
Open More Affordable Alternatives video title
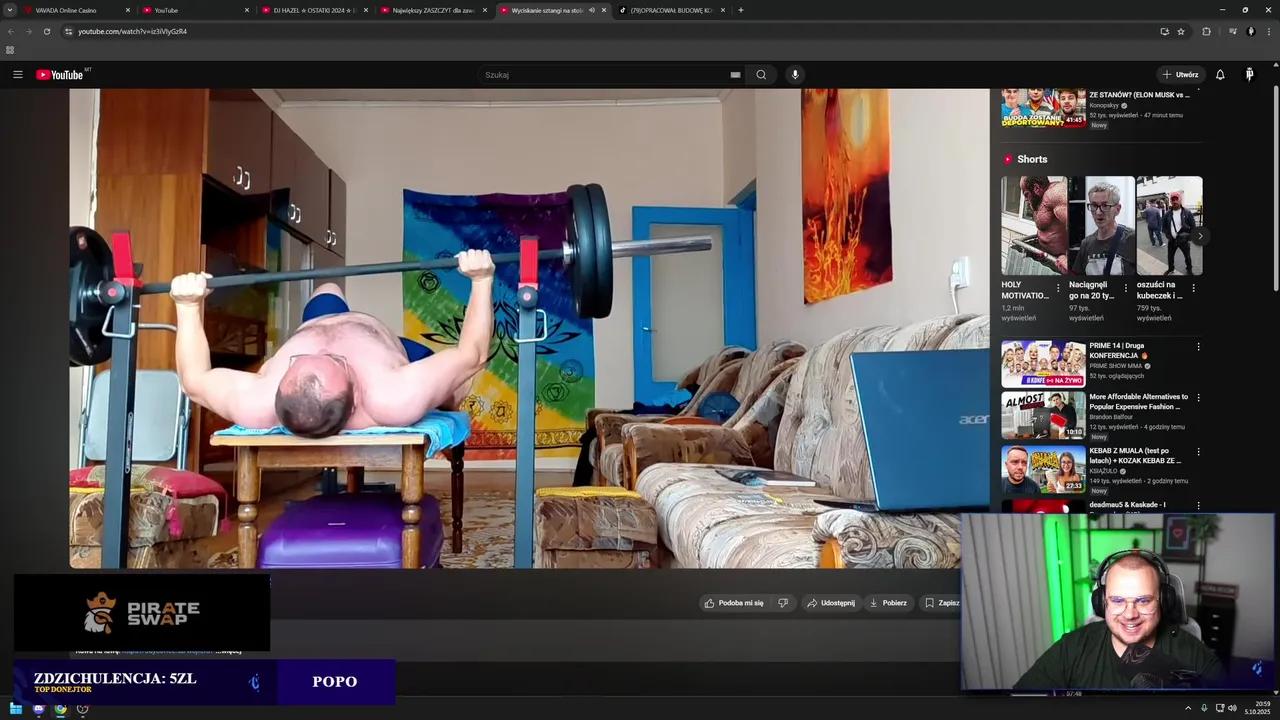tap(1139, 402)
